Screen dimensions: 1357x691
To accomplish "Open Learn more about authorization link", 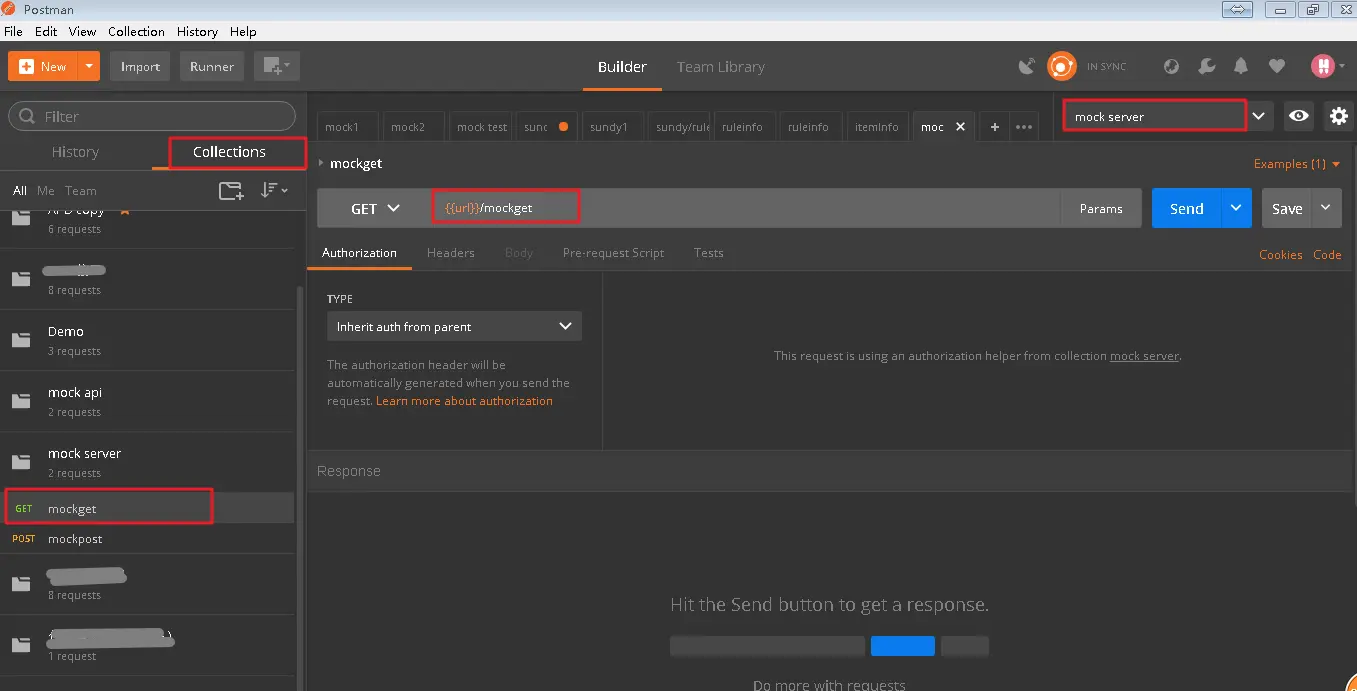I will click(464, 401).
